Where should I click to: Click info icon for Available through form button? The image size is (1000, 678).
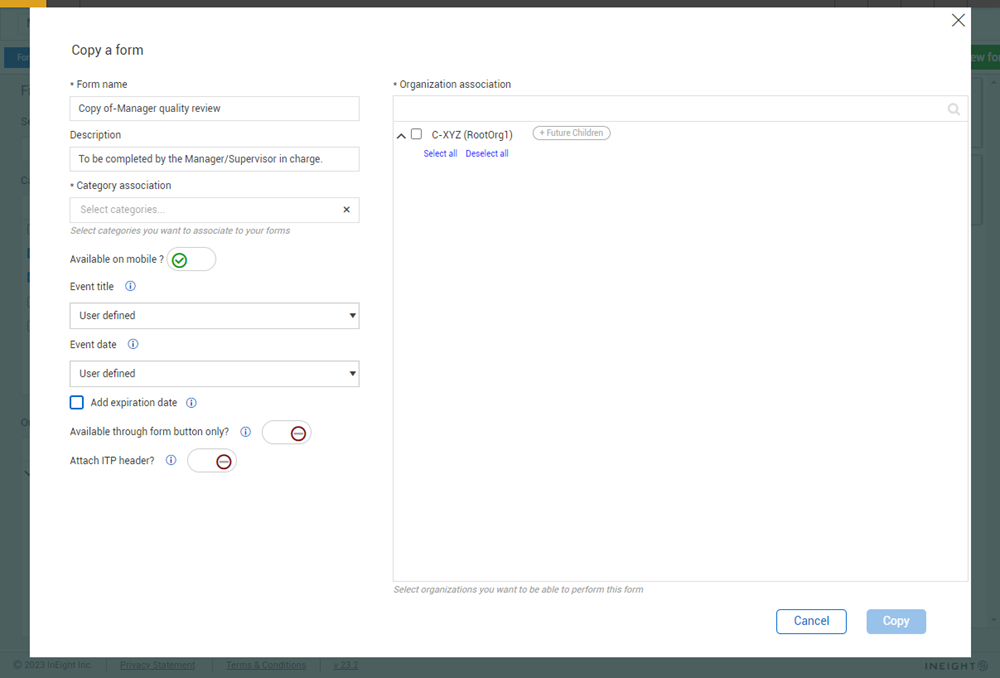click(245, 432)
